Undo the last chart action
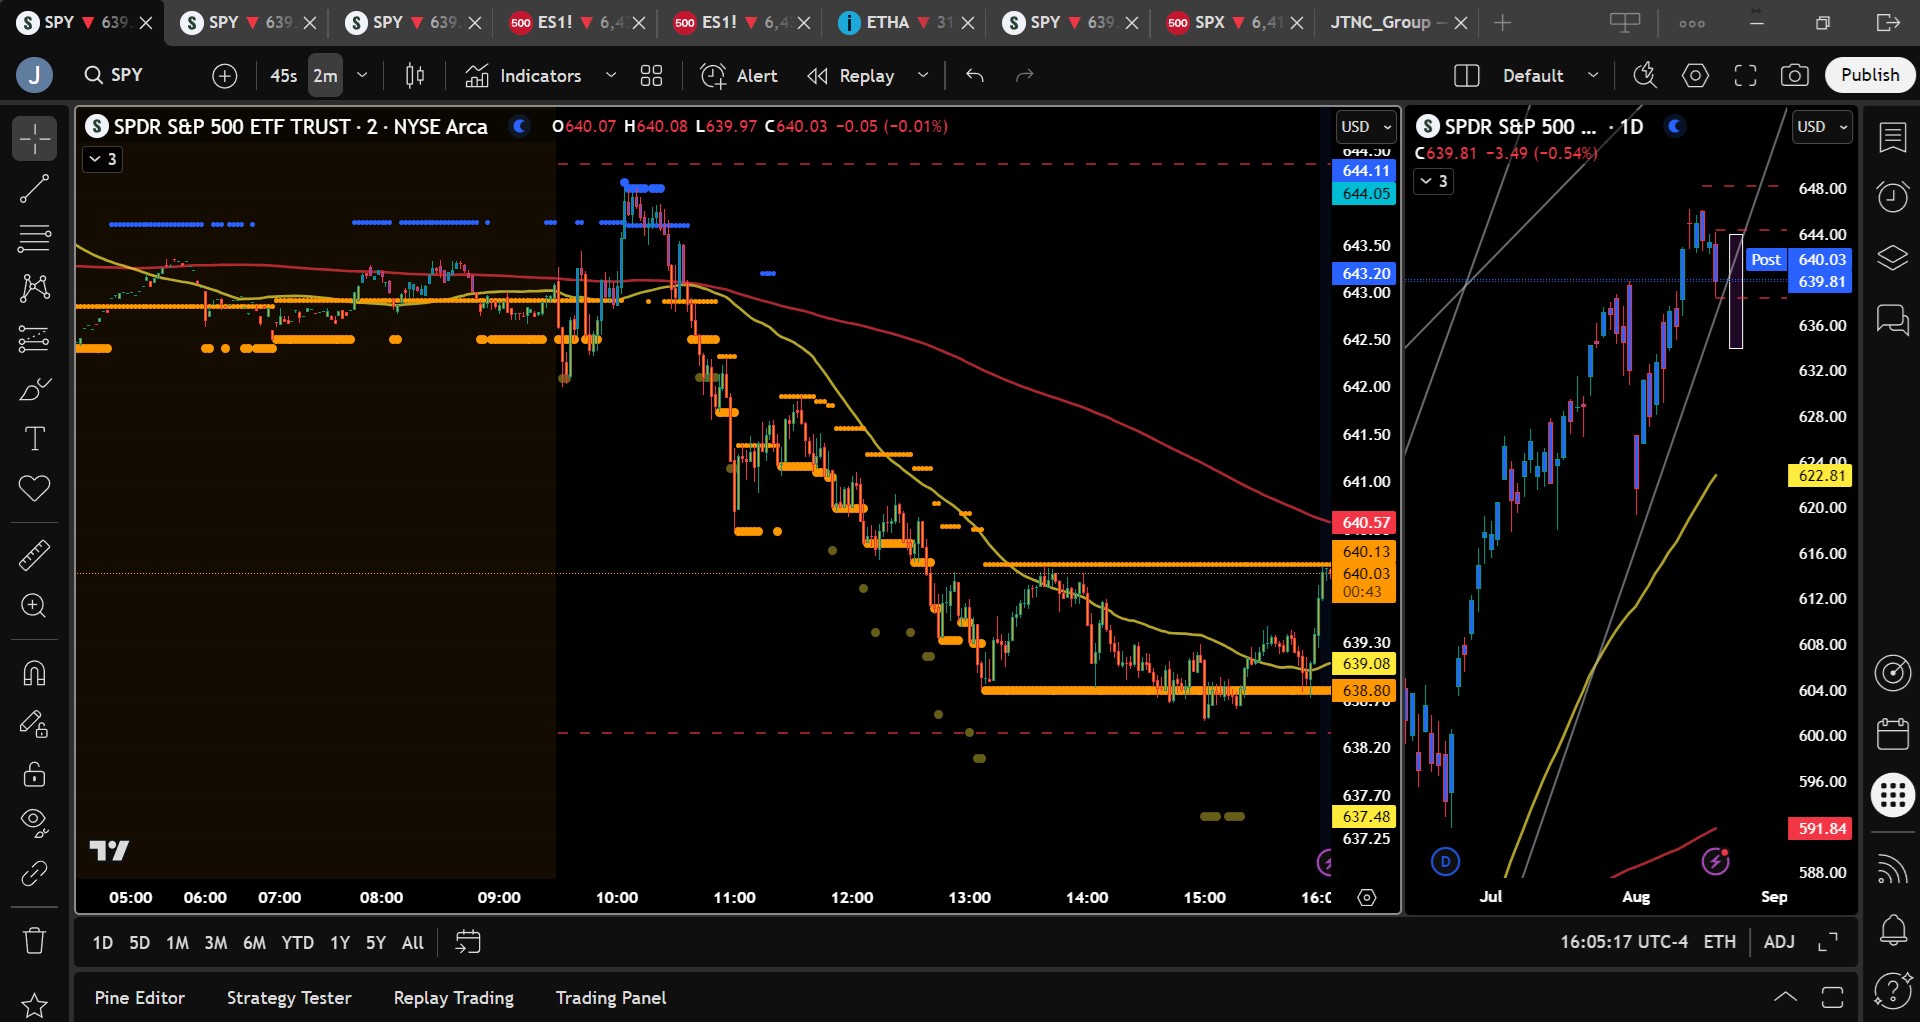The width and height of the screenshot is (1920, 1022). 975,75
